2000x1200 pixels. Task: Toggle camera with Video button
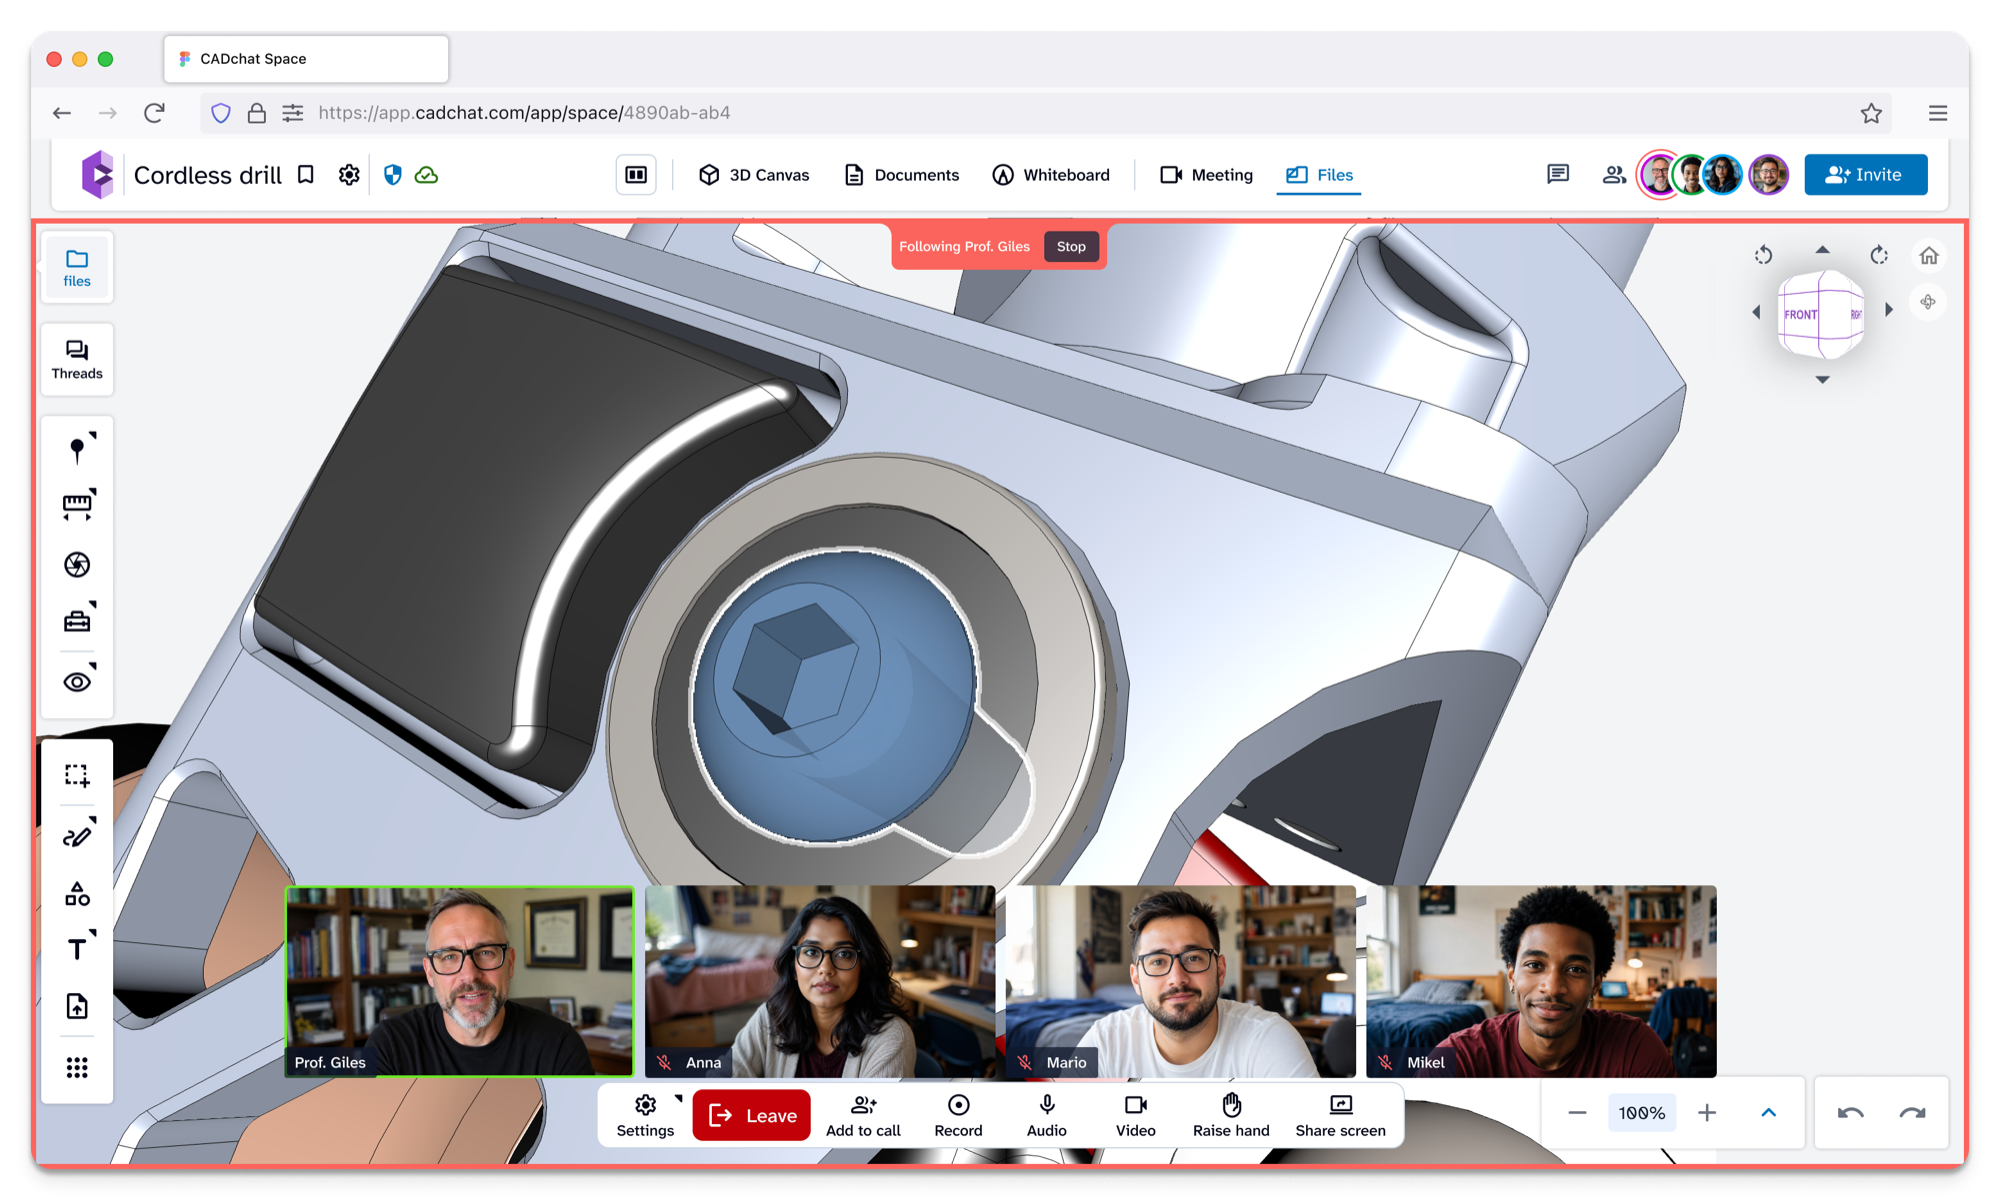pyautogui.click(x=1135, y=1115)
